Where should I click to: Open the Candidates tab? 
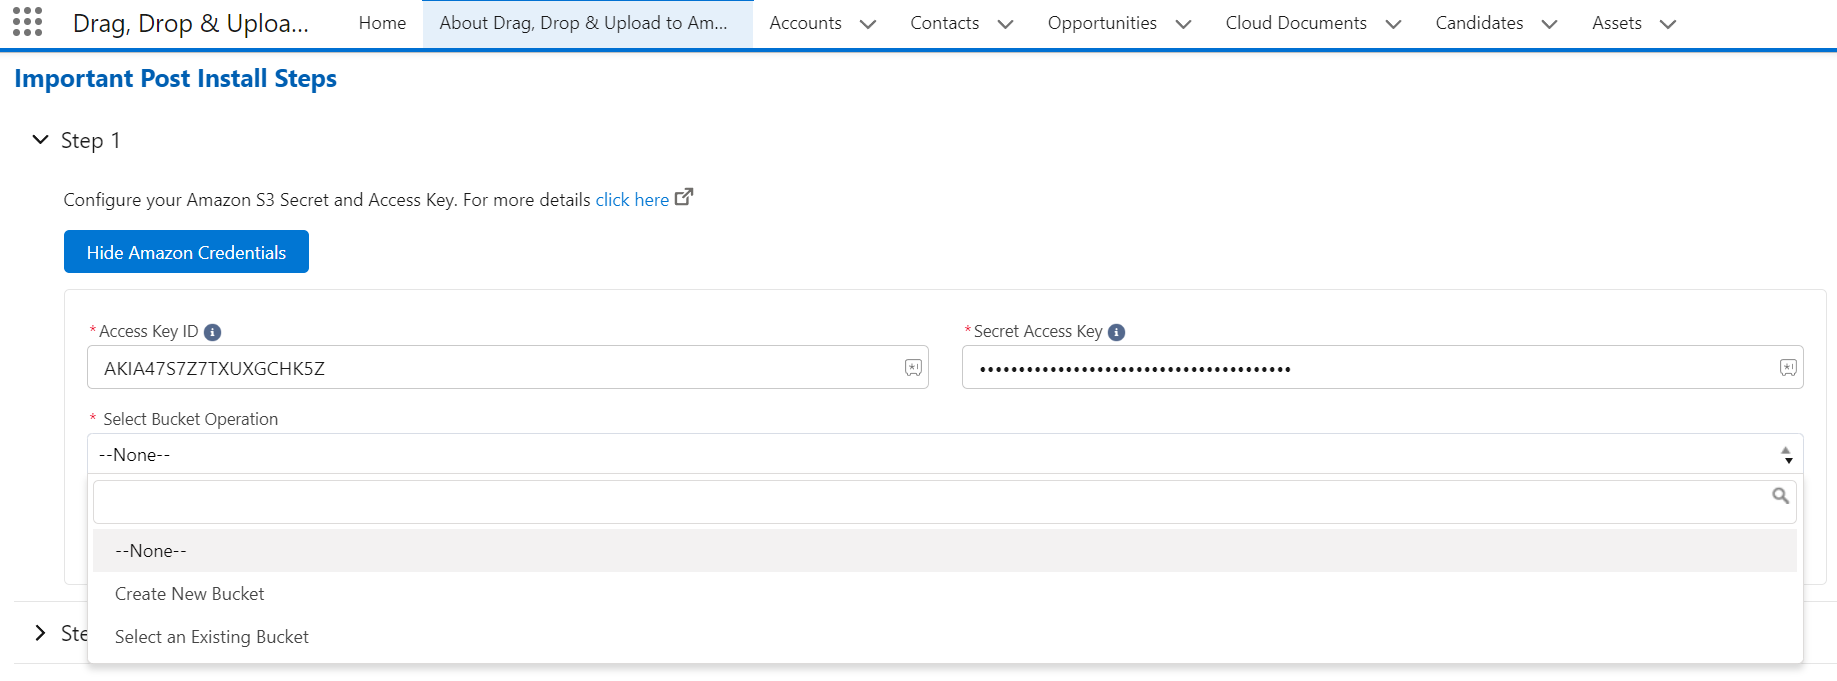point(1479,23)
